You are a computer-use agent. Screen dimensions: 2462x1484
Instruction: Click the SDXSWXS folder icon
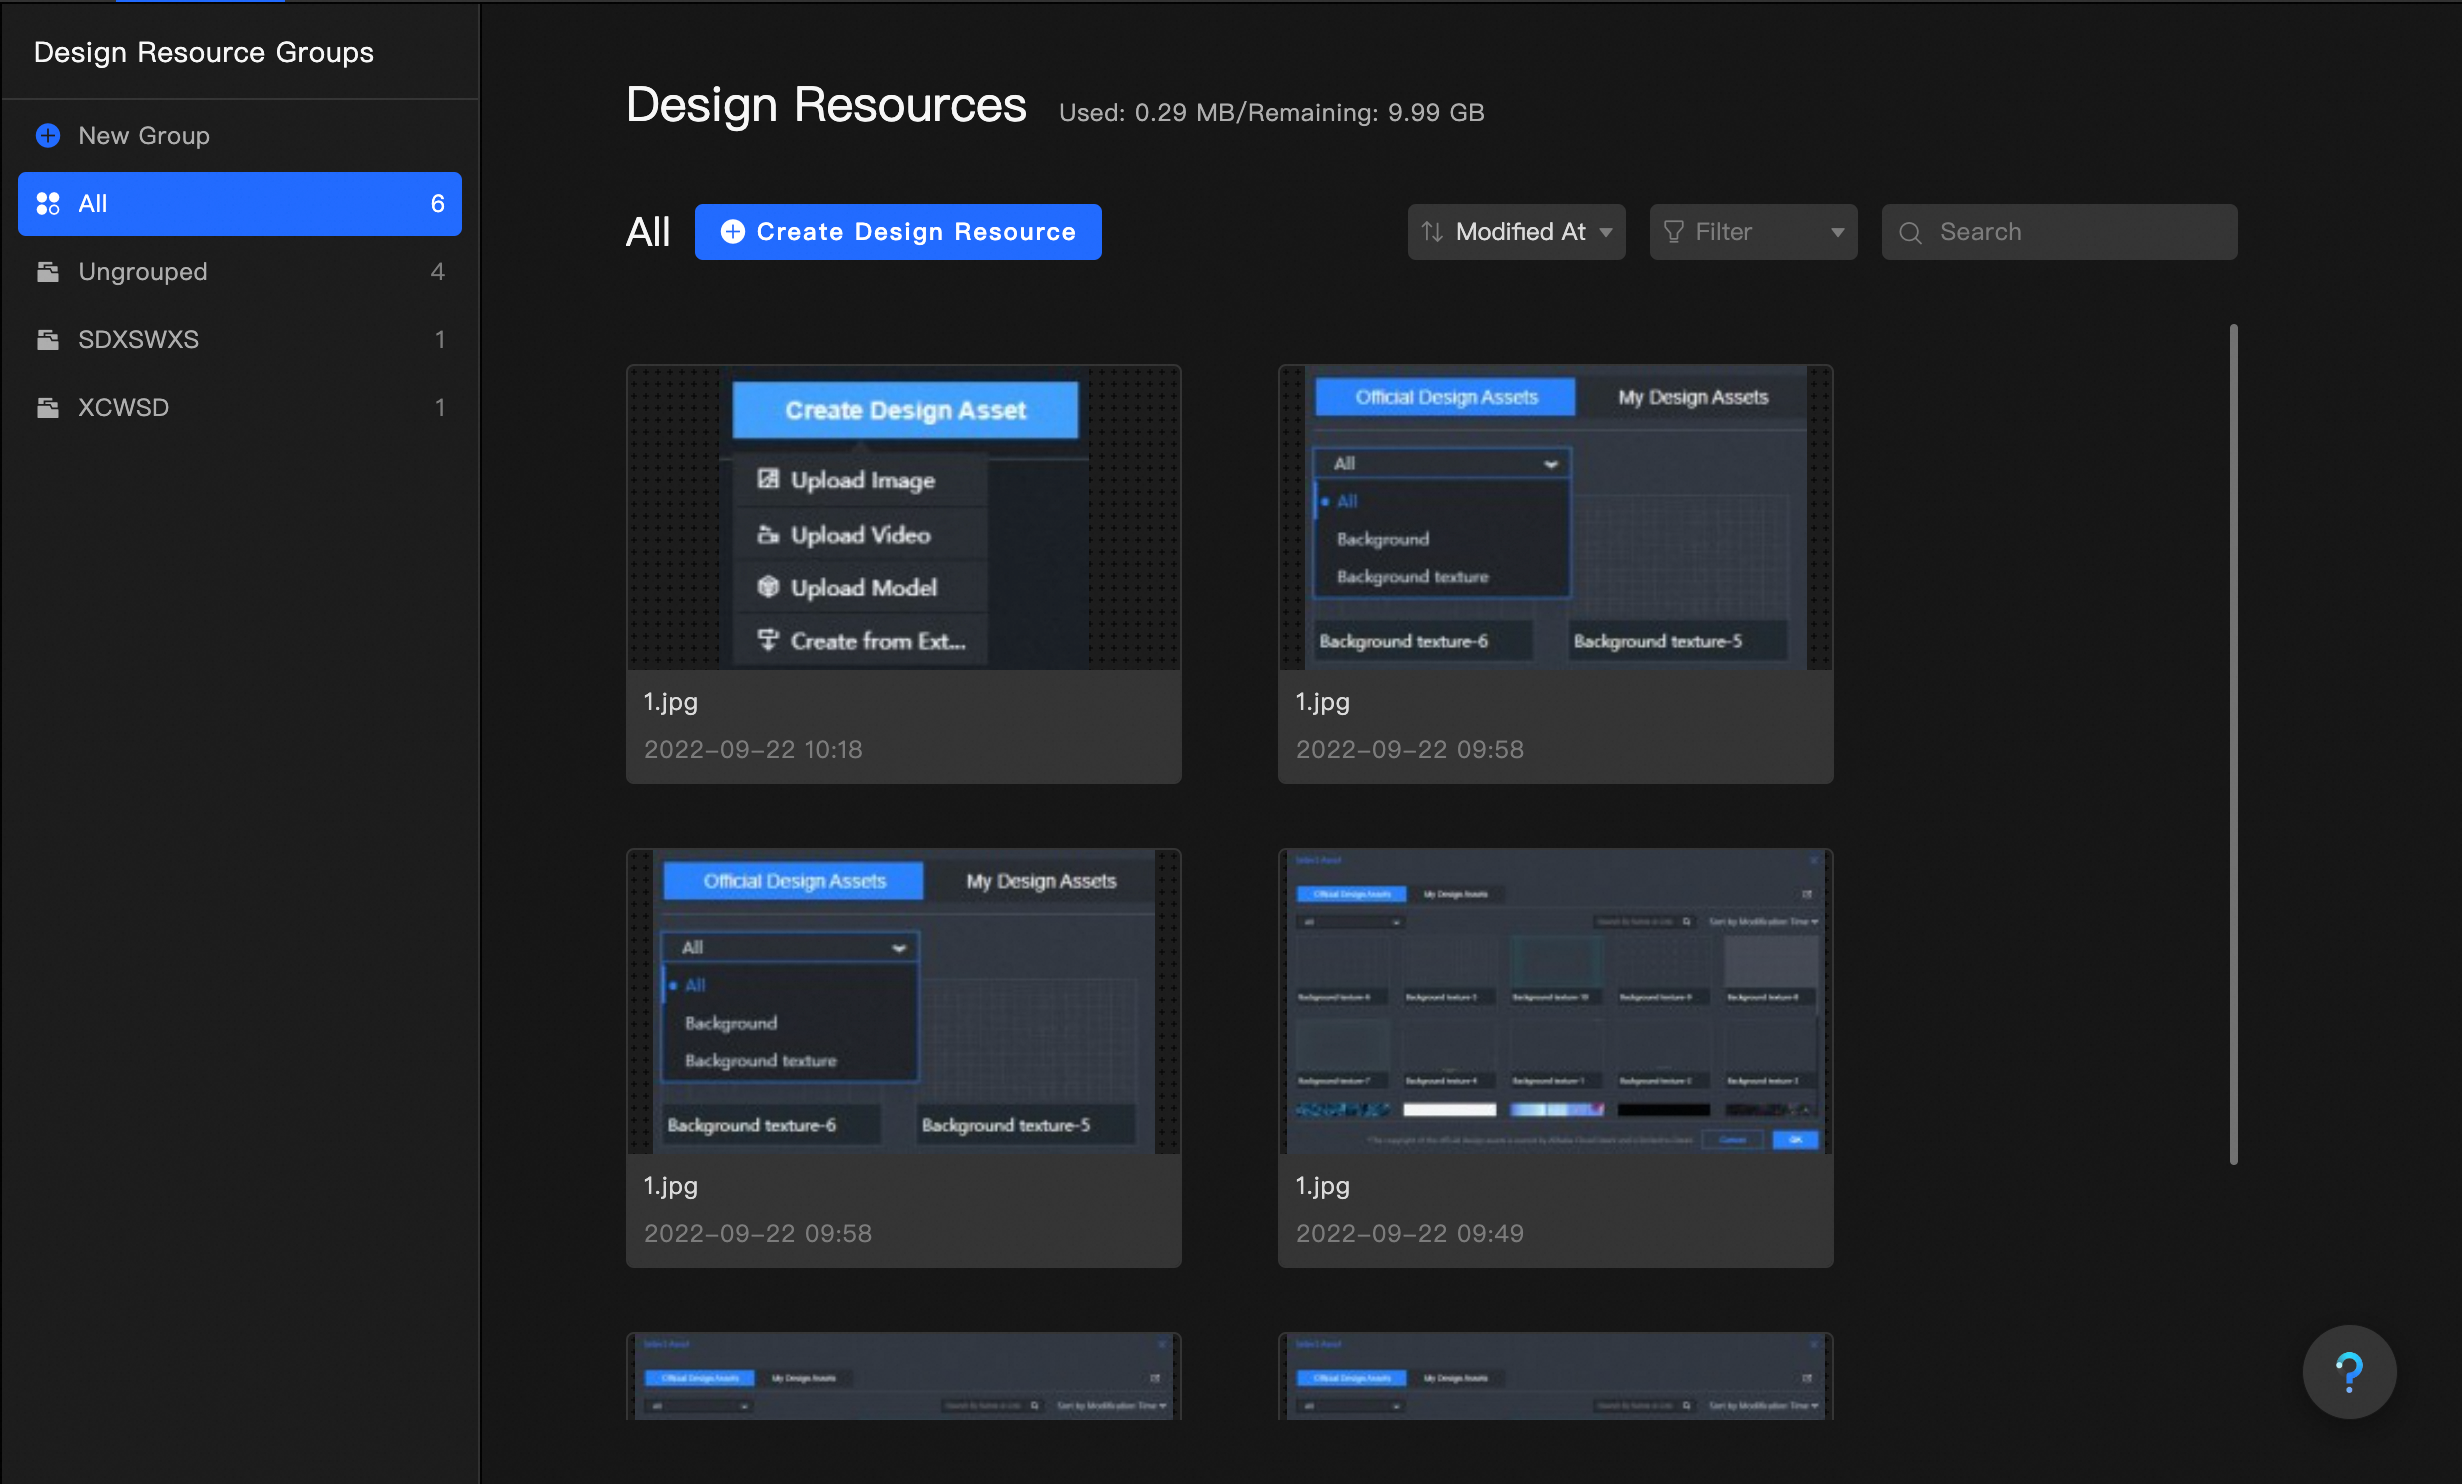[48, 340]
